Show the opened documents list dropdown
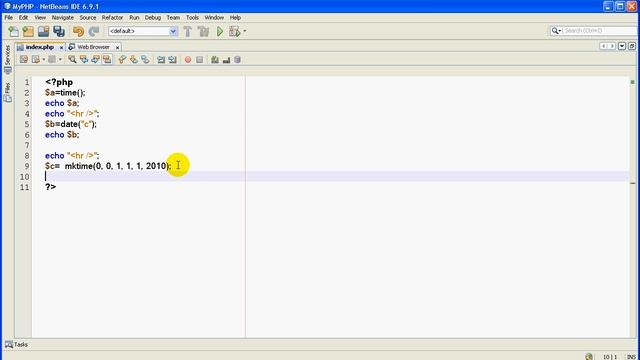The height and width of the screenshot is (360, 640). (622, 46)
